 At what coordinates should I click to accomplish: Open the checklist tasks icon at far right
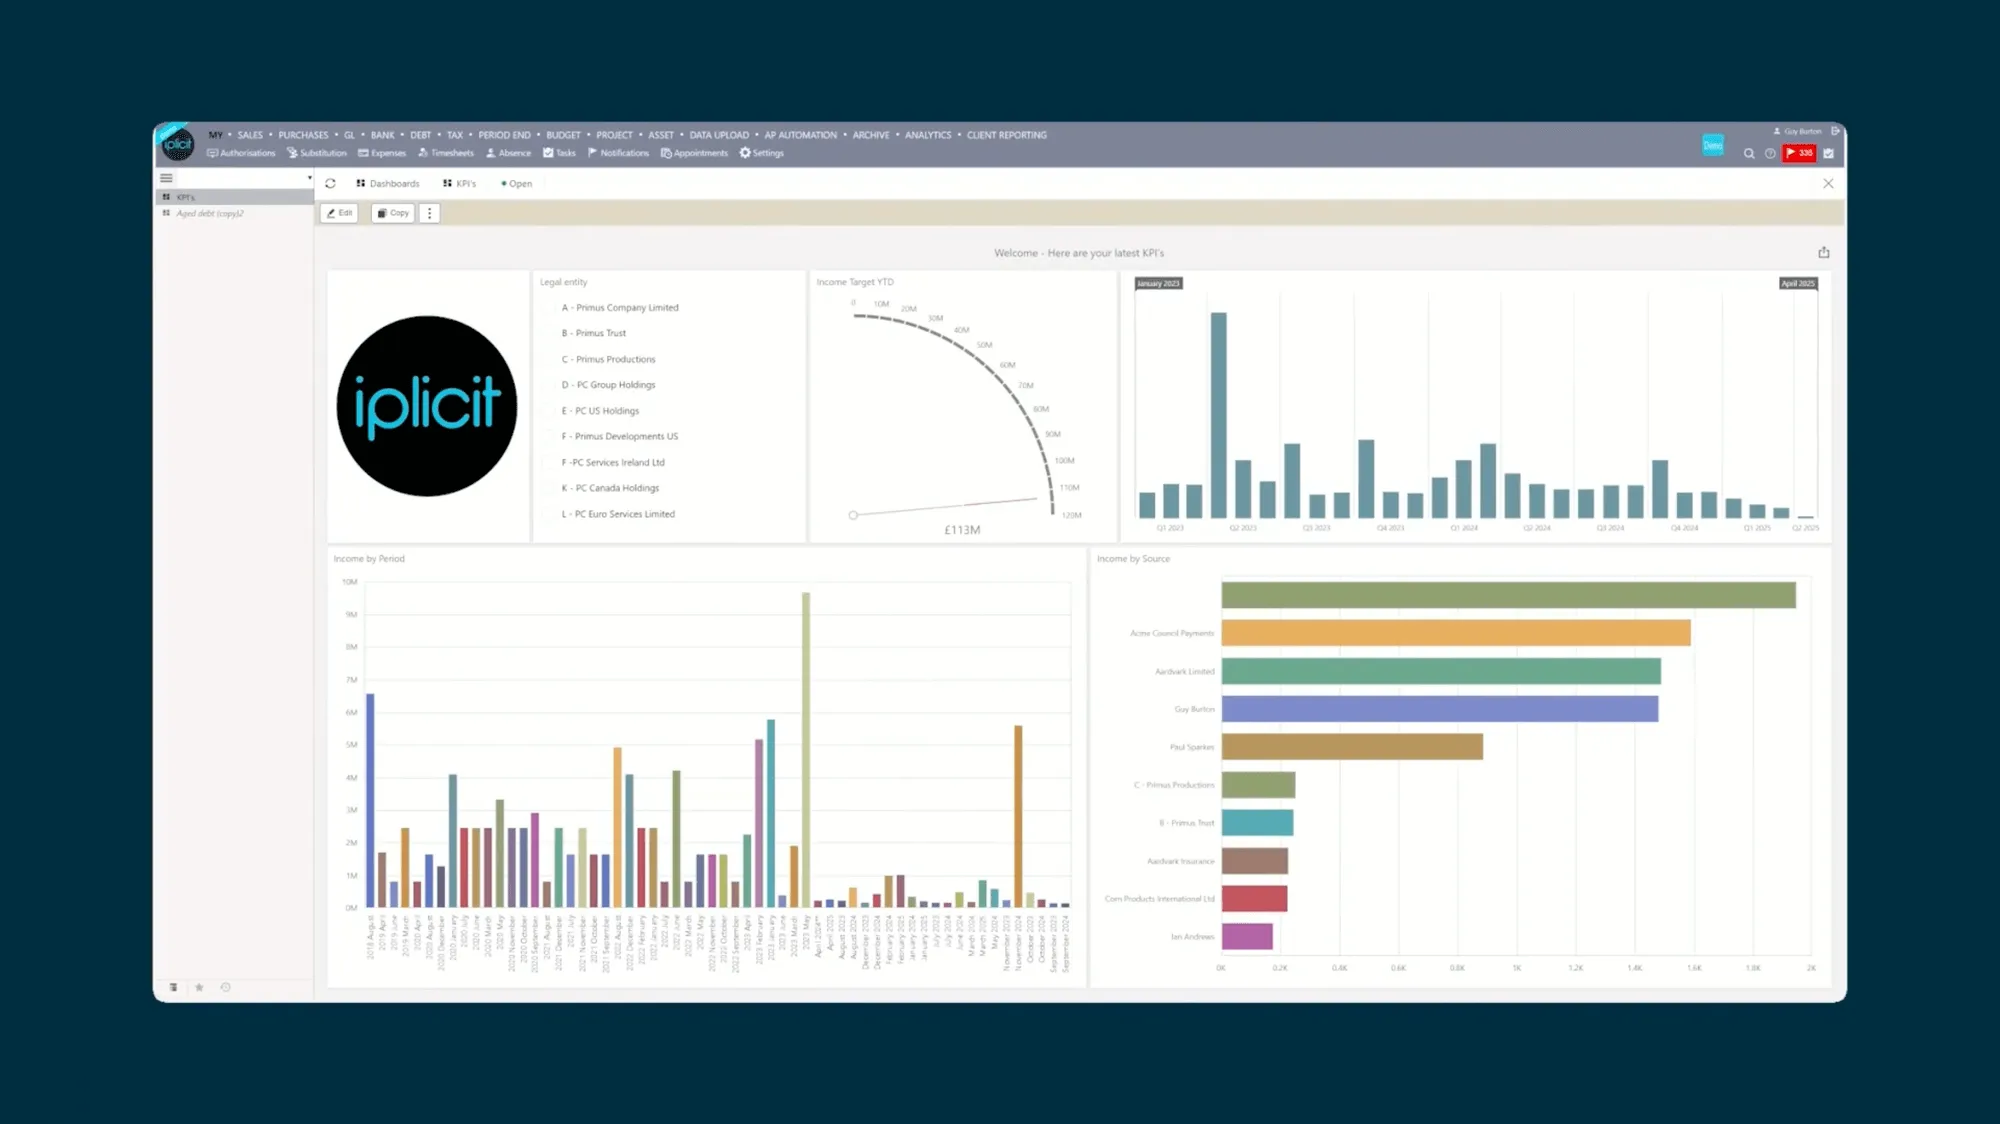[x=1828, y=154]
